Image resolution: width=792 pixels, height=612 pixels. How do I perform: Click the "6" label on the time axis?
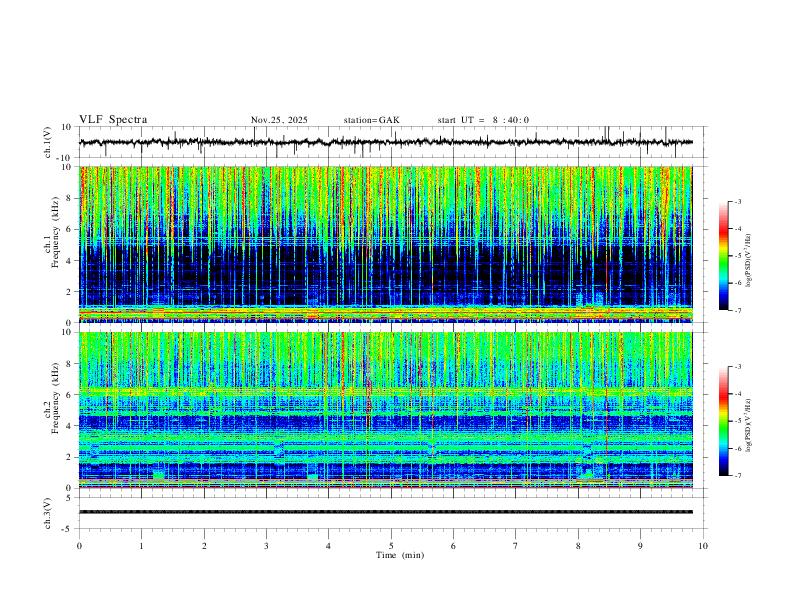click(x=453, y=546)
